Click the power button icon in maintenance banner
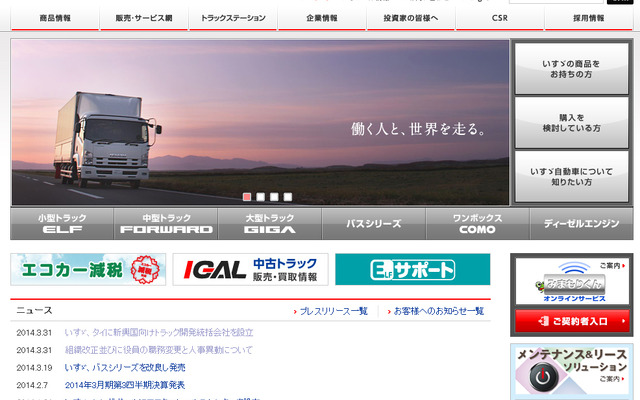Image resolution: width=640 pixels, height=400 pixels. tap(543, 376)
